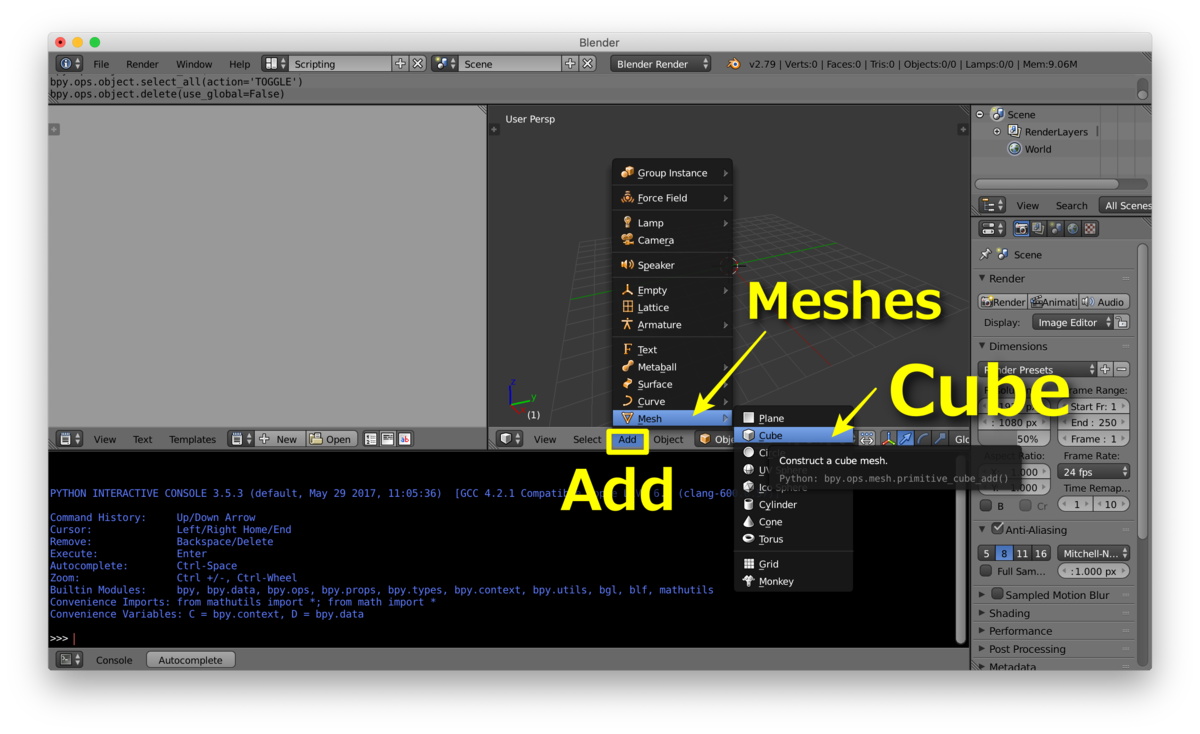Expand RenderLayers in the outliner
Image resolution: width=1200 pixels, height=734 pixels.
pos(997,132)
